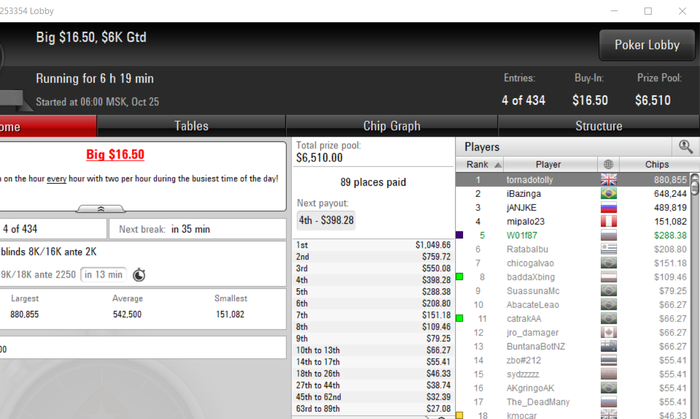Switch to the Tables tab

click(191, 126)
